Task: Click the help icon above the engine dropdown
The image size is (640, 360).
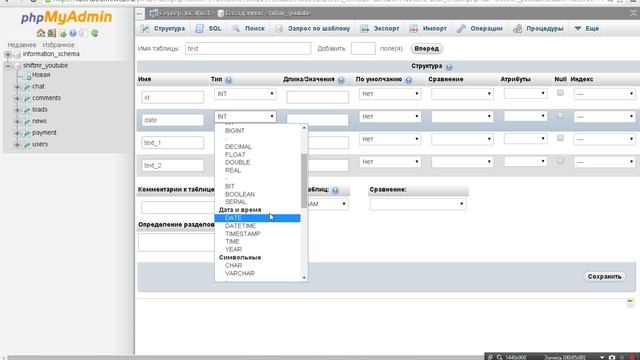Action: pos(335,190)
